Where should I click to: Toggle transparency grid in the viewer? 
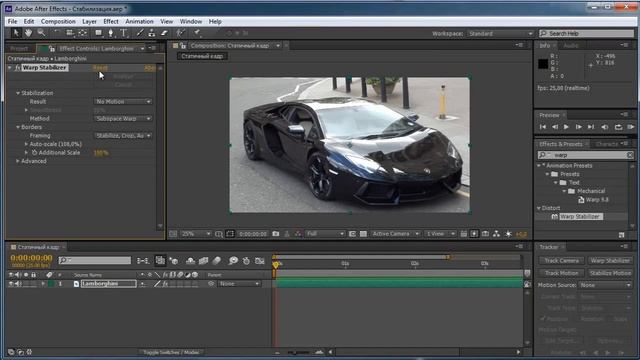[x=363, y=234]
